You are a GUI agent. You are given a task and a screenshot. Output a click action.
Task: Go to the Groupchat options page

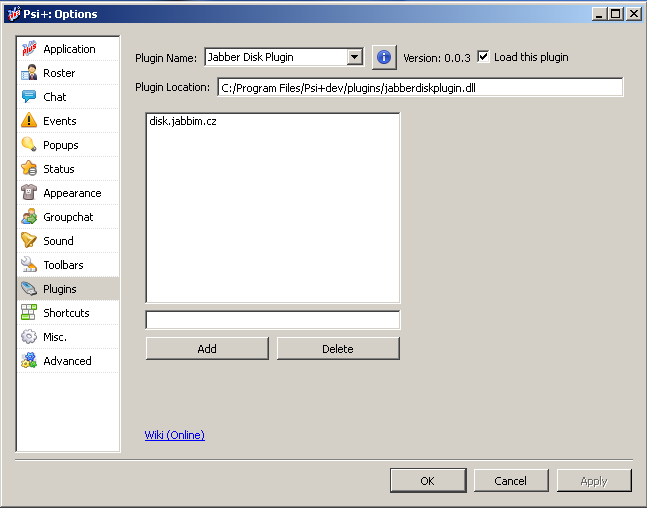[67, 217]
